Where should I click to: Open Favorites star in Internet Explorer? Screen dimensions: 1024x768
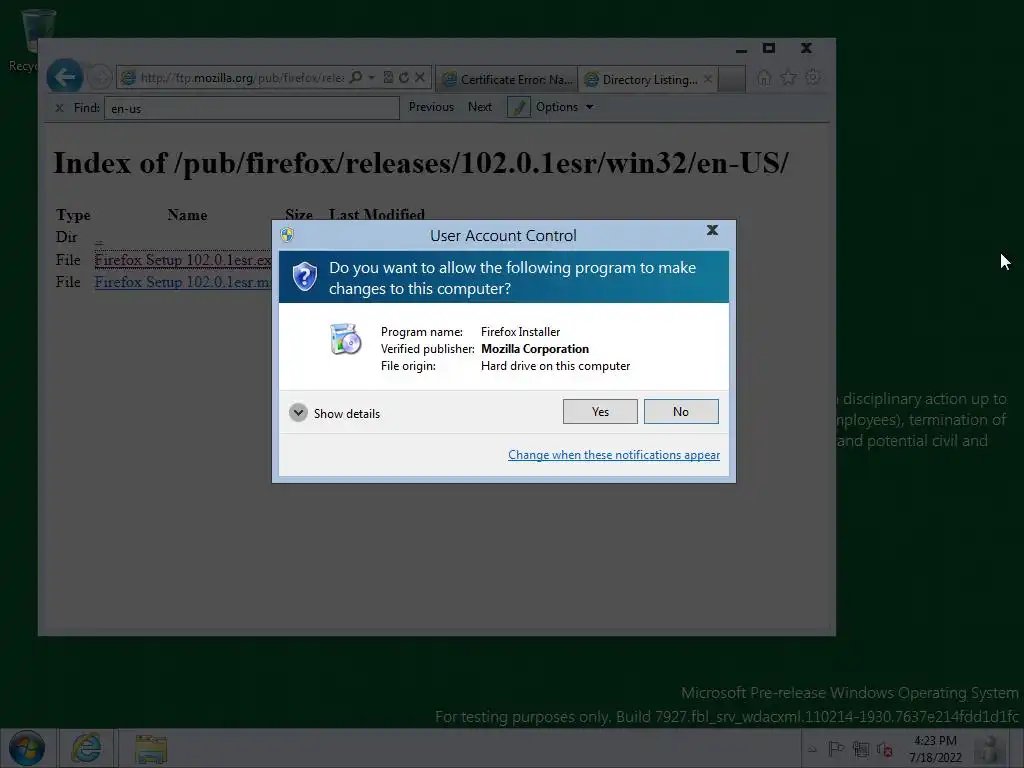pyautogui.click(x=789, y=78)
